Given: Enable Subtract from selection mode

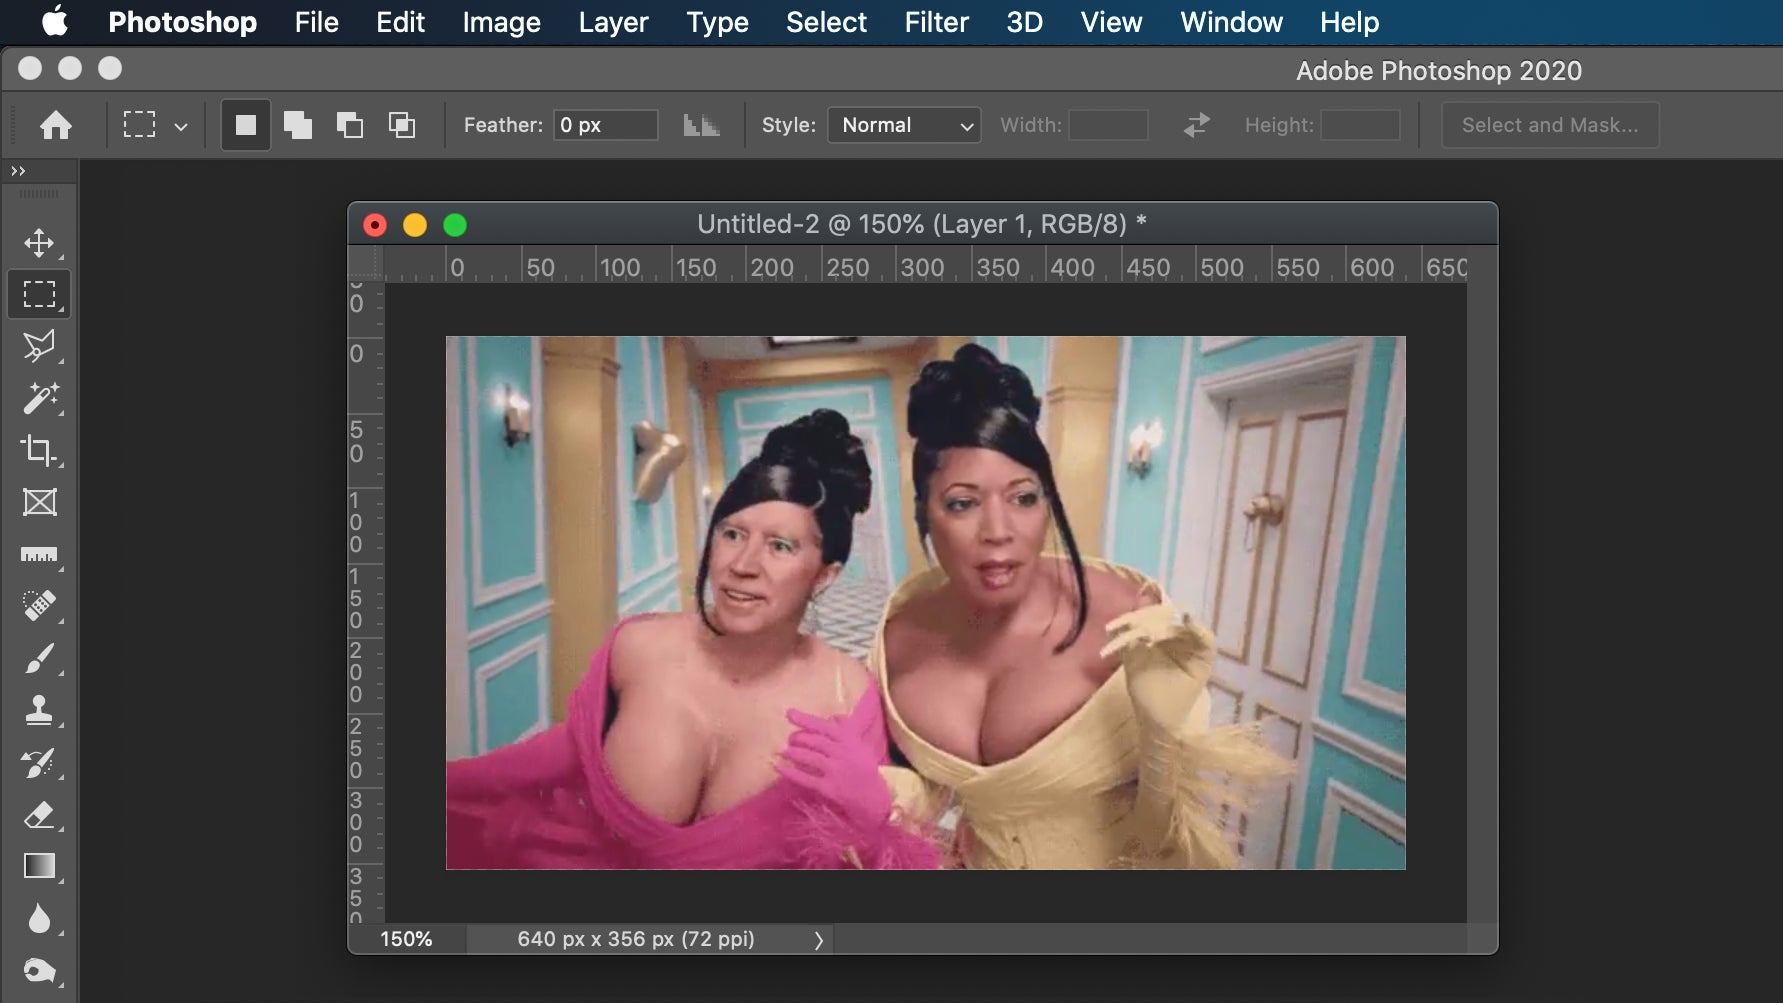Looking at the screenshot, I should coord(349,125).
